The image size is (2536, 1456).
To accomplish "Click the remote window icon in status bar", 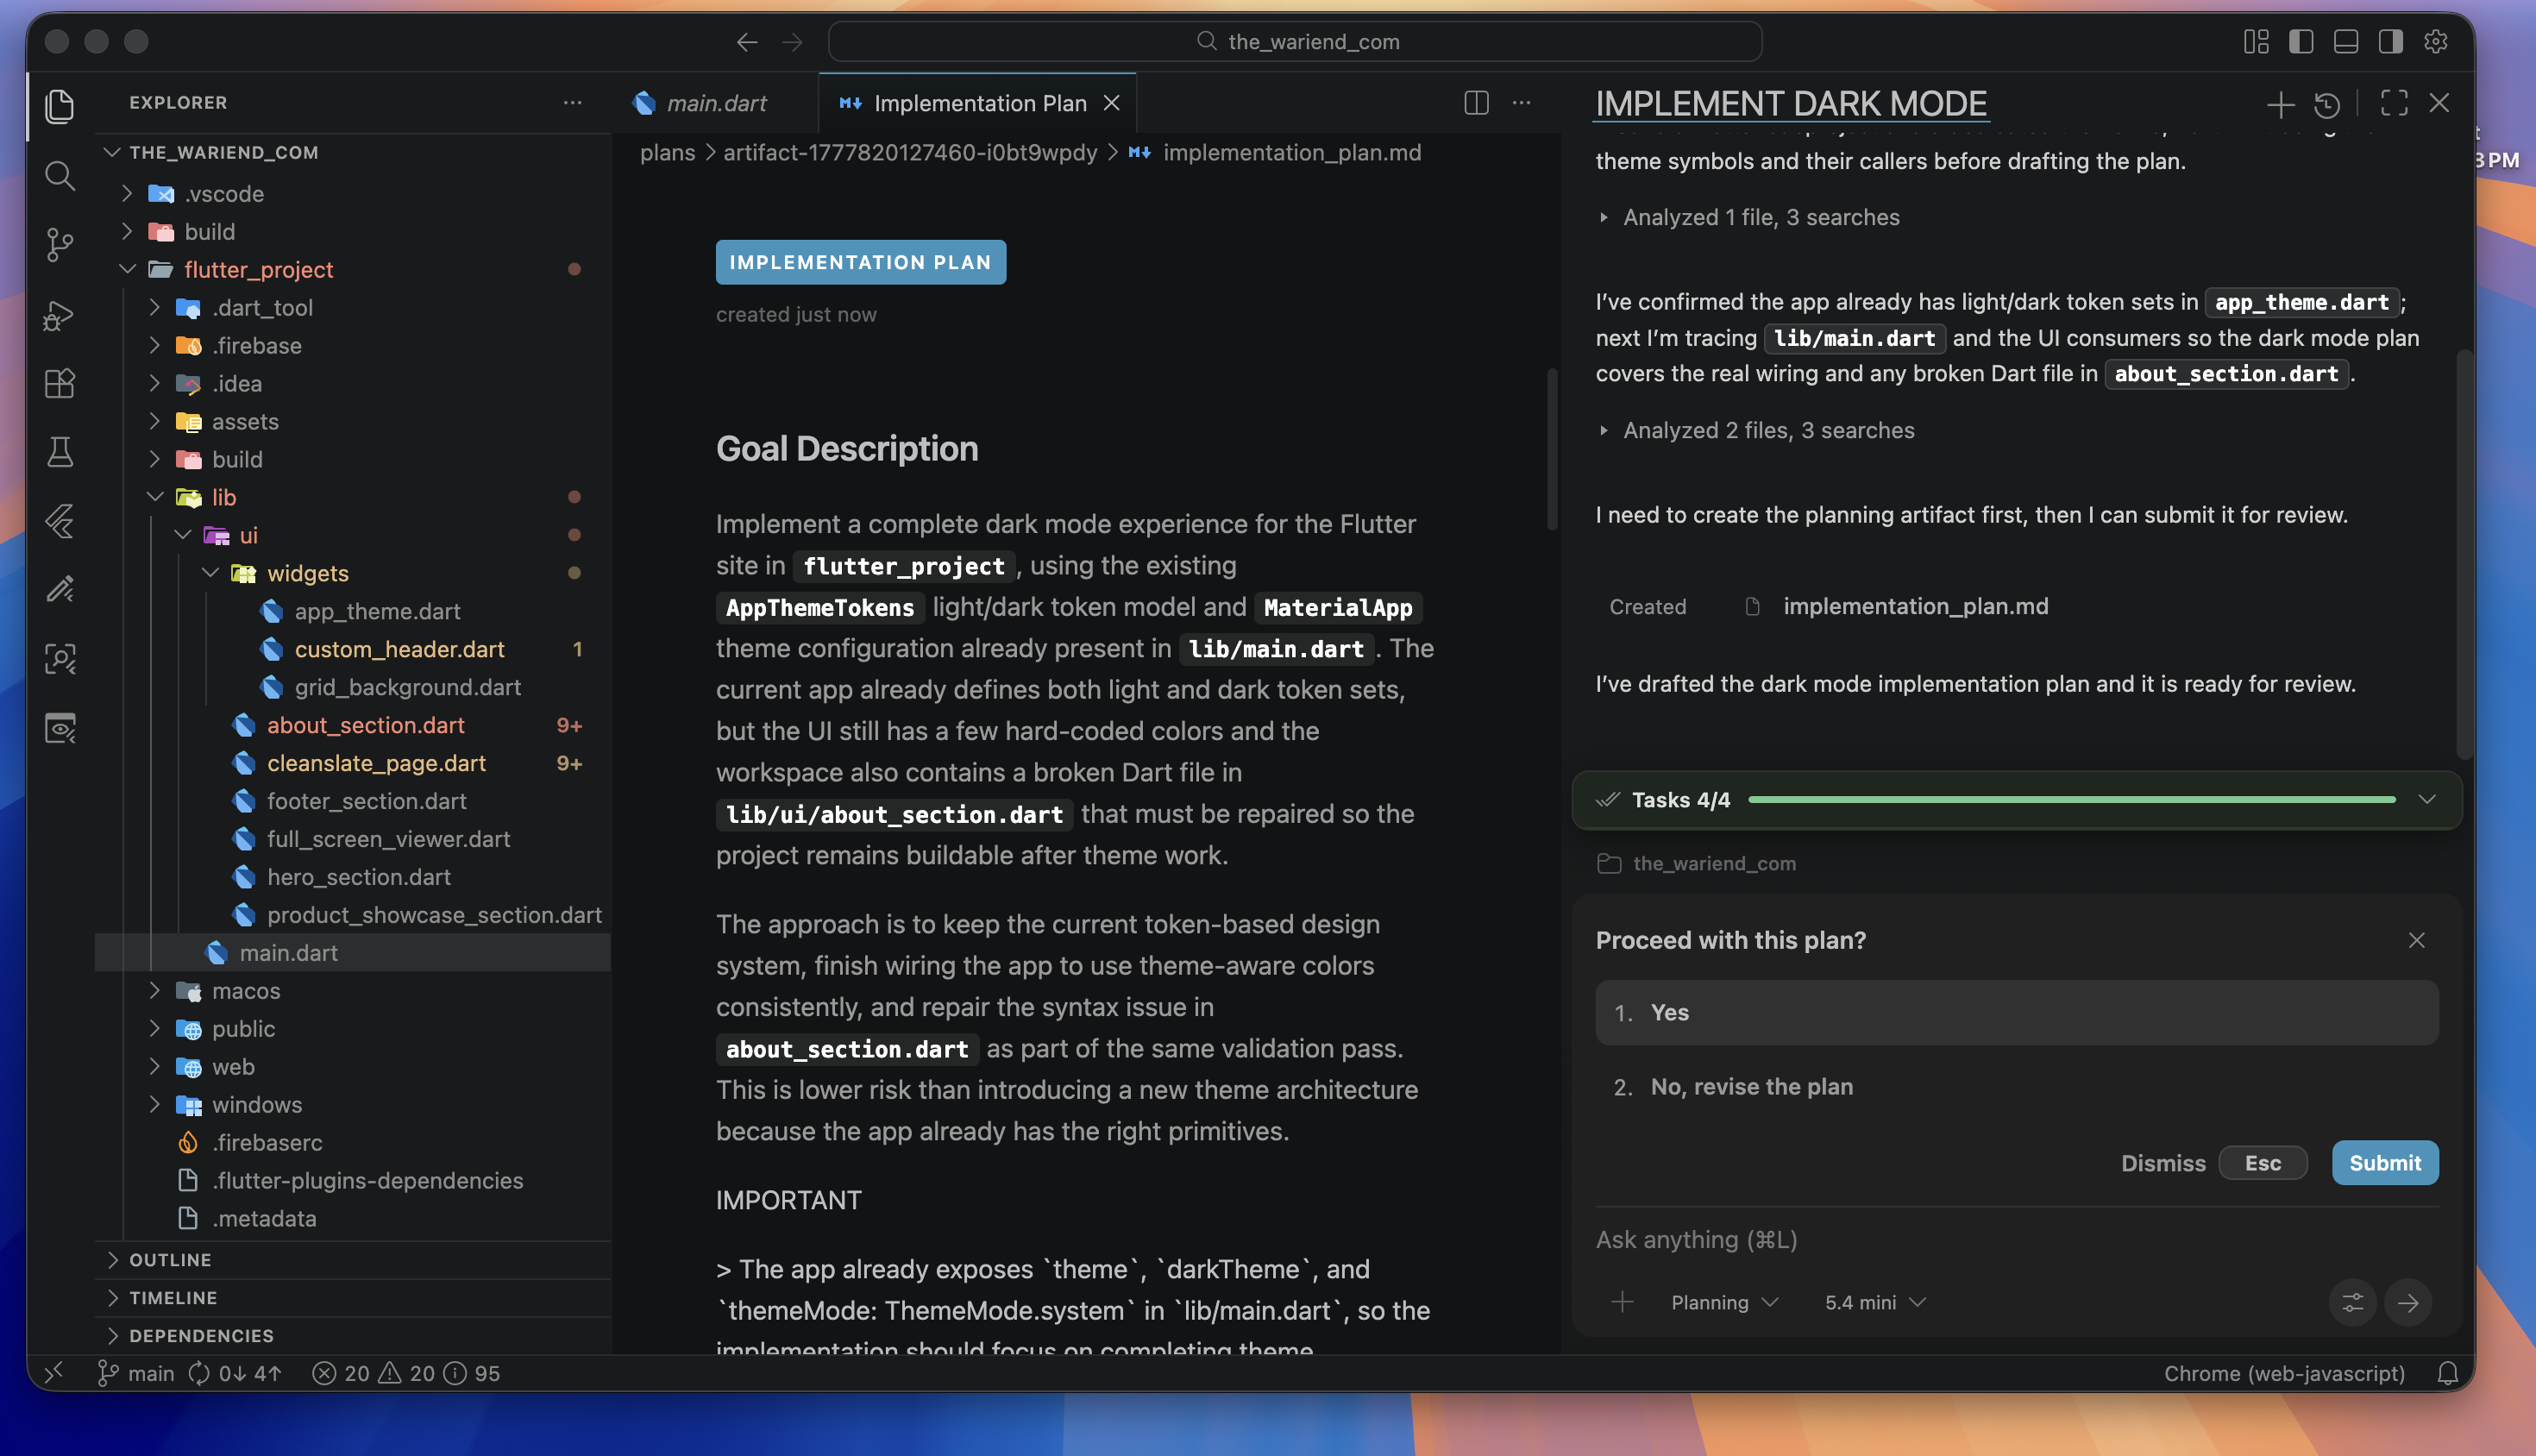I will click(x=54, y=1372).
